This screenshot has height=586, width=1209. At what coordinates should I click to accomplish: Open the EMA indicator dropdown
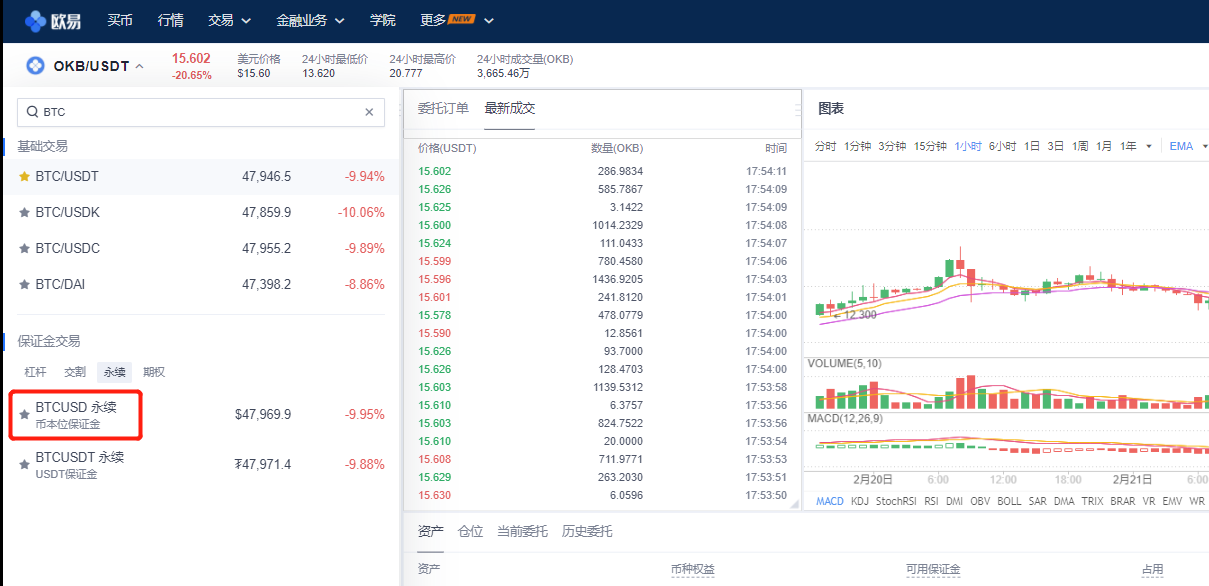click(1188, 146)
